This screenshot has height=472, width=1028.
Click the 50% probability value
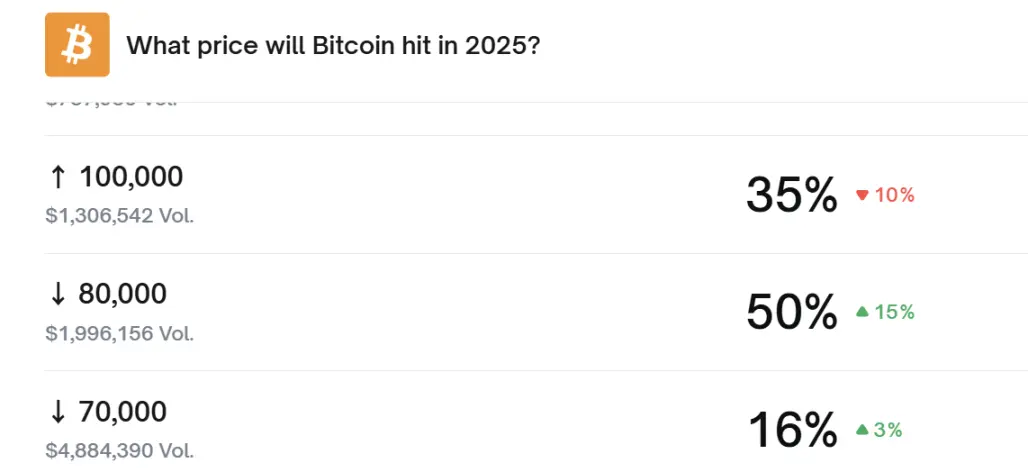point(791,313)
